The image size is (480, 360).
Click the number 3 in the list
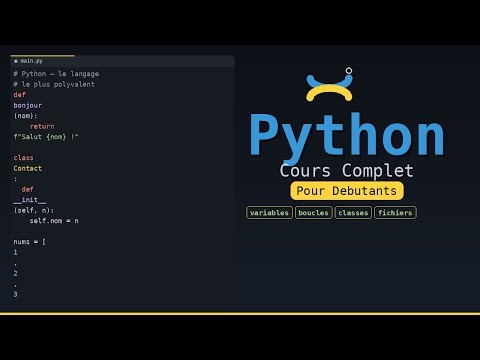(x=15, y=294)
